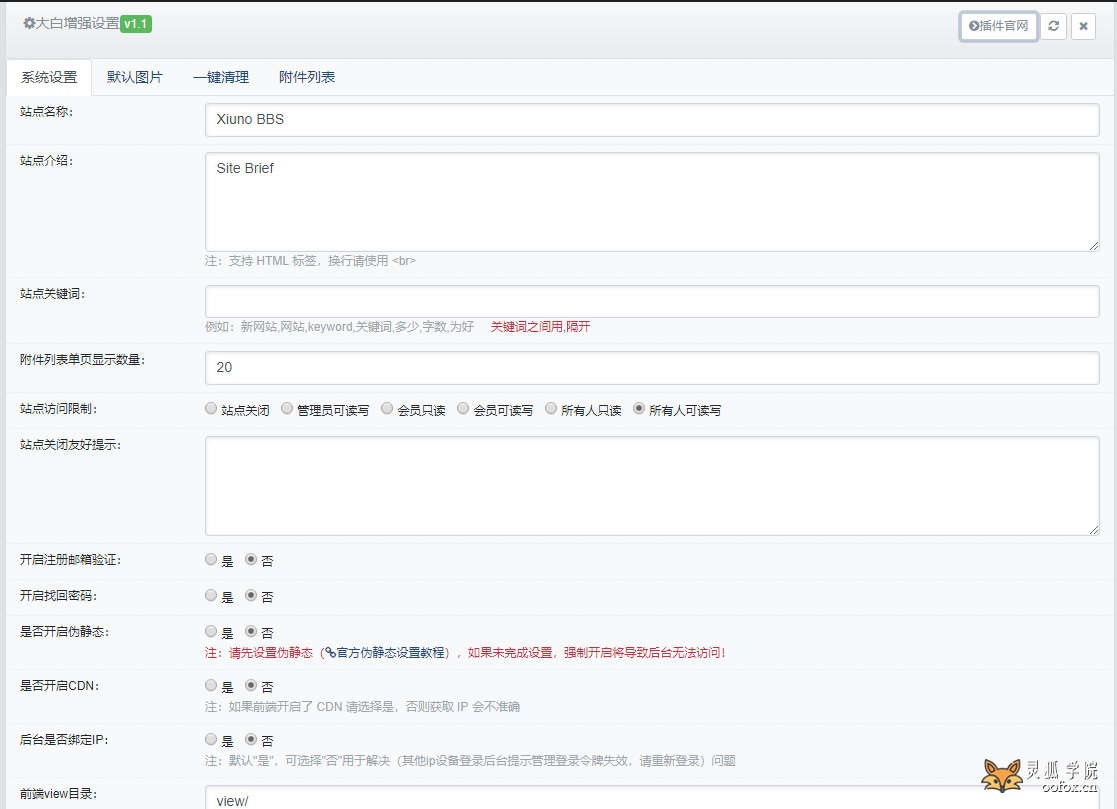Switch to the 默认图片 tab
Image resolution: width=1117 pixels, height=809 pixels.
pyautogui.click(x=135, y=77)
